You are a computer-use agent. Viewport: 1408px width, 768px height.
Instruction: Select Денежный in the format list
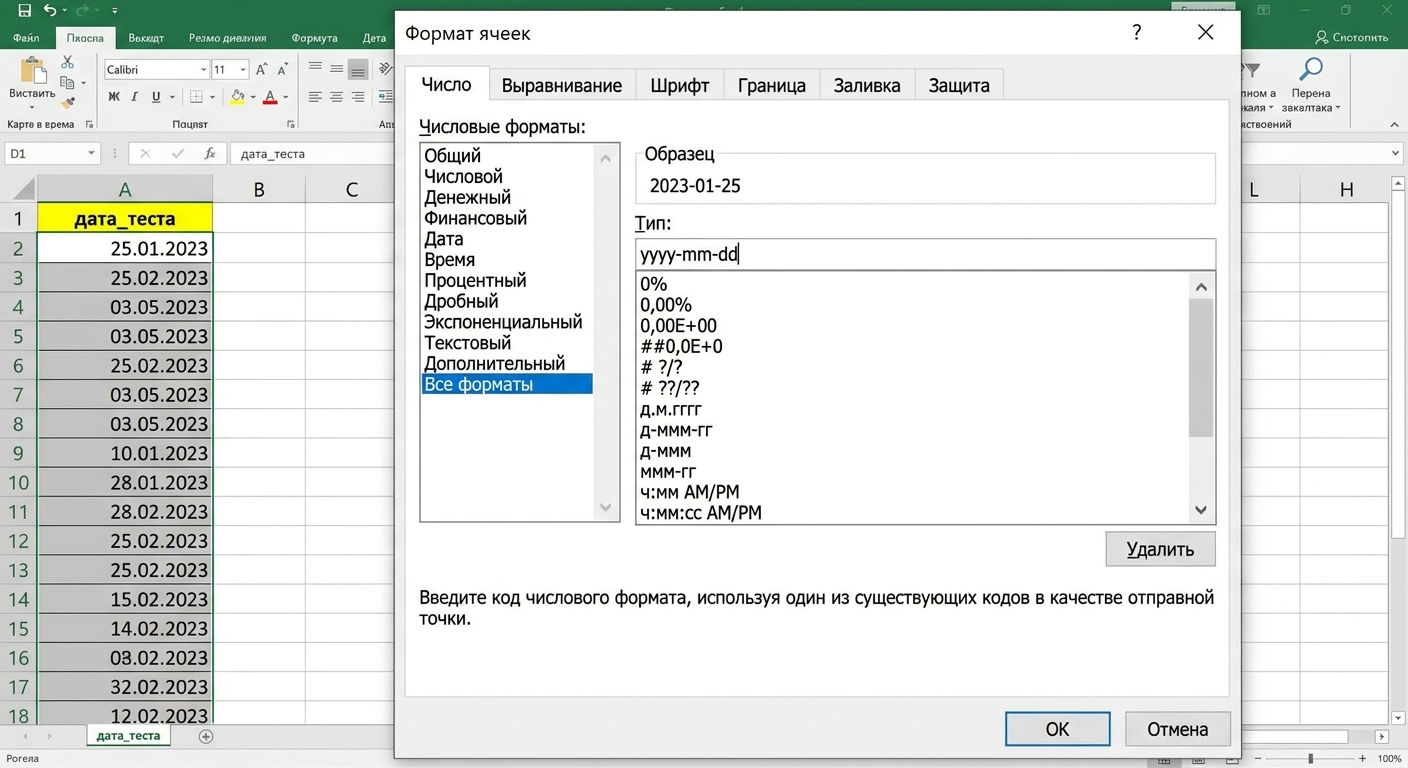click(468, 197)
